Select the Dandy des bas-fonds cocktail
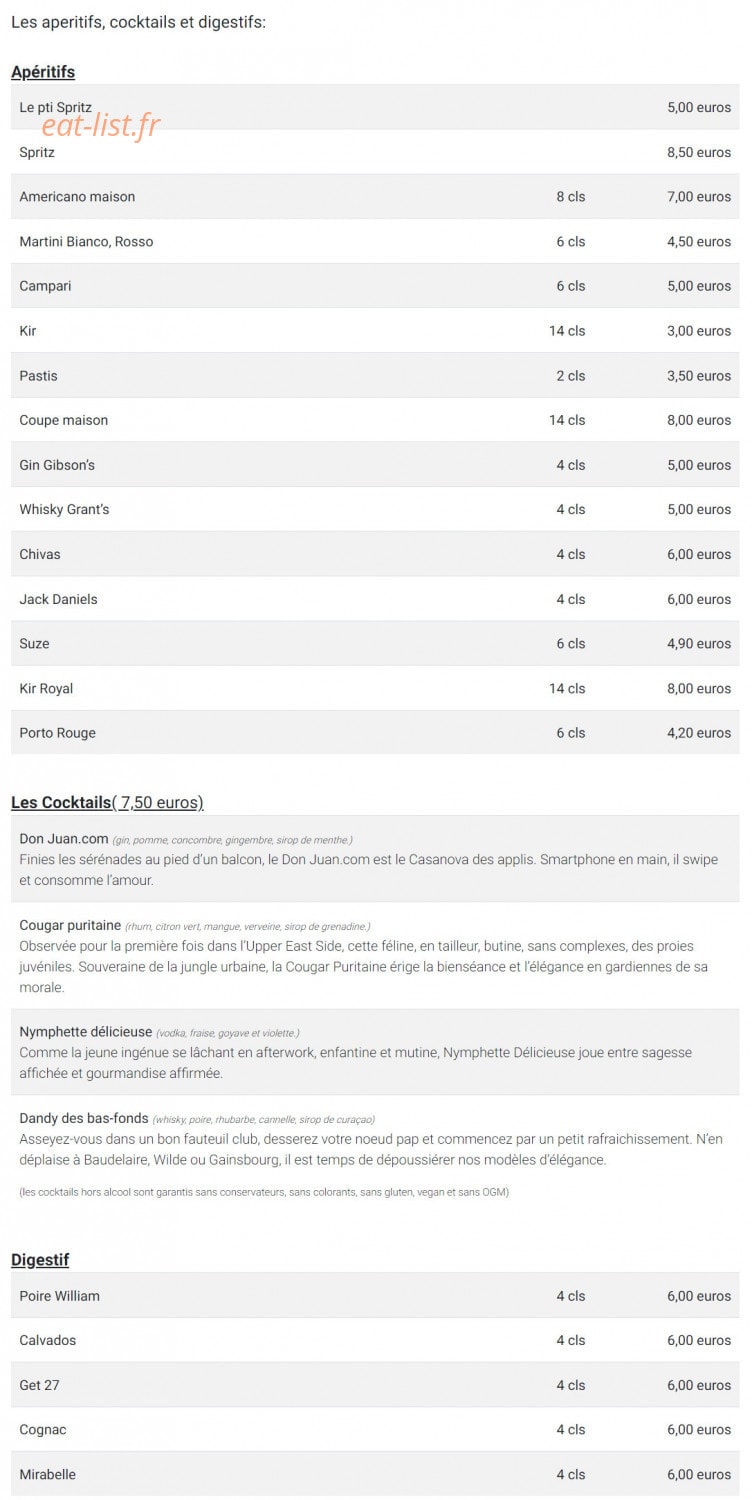752x1500 pixels. click(84, 1118)
